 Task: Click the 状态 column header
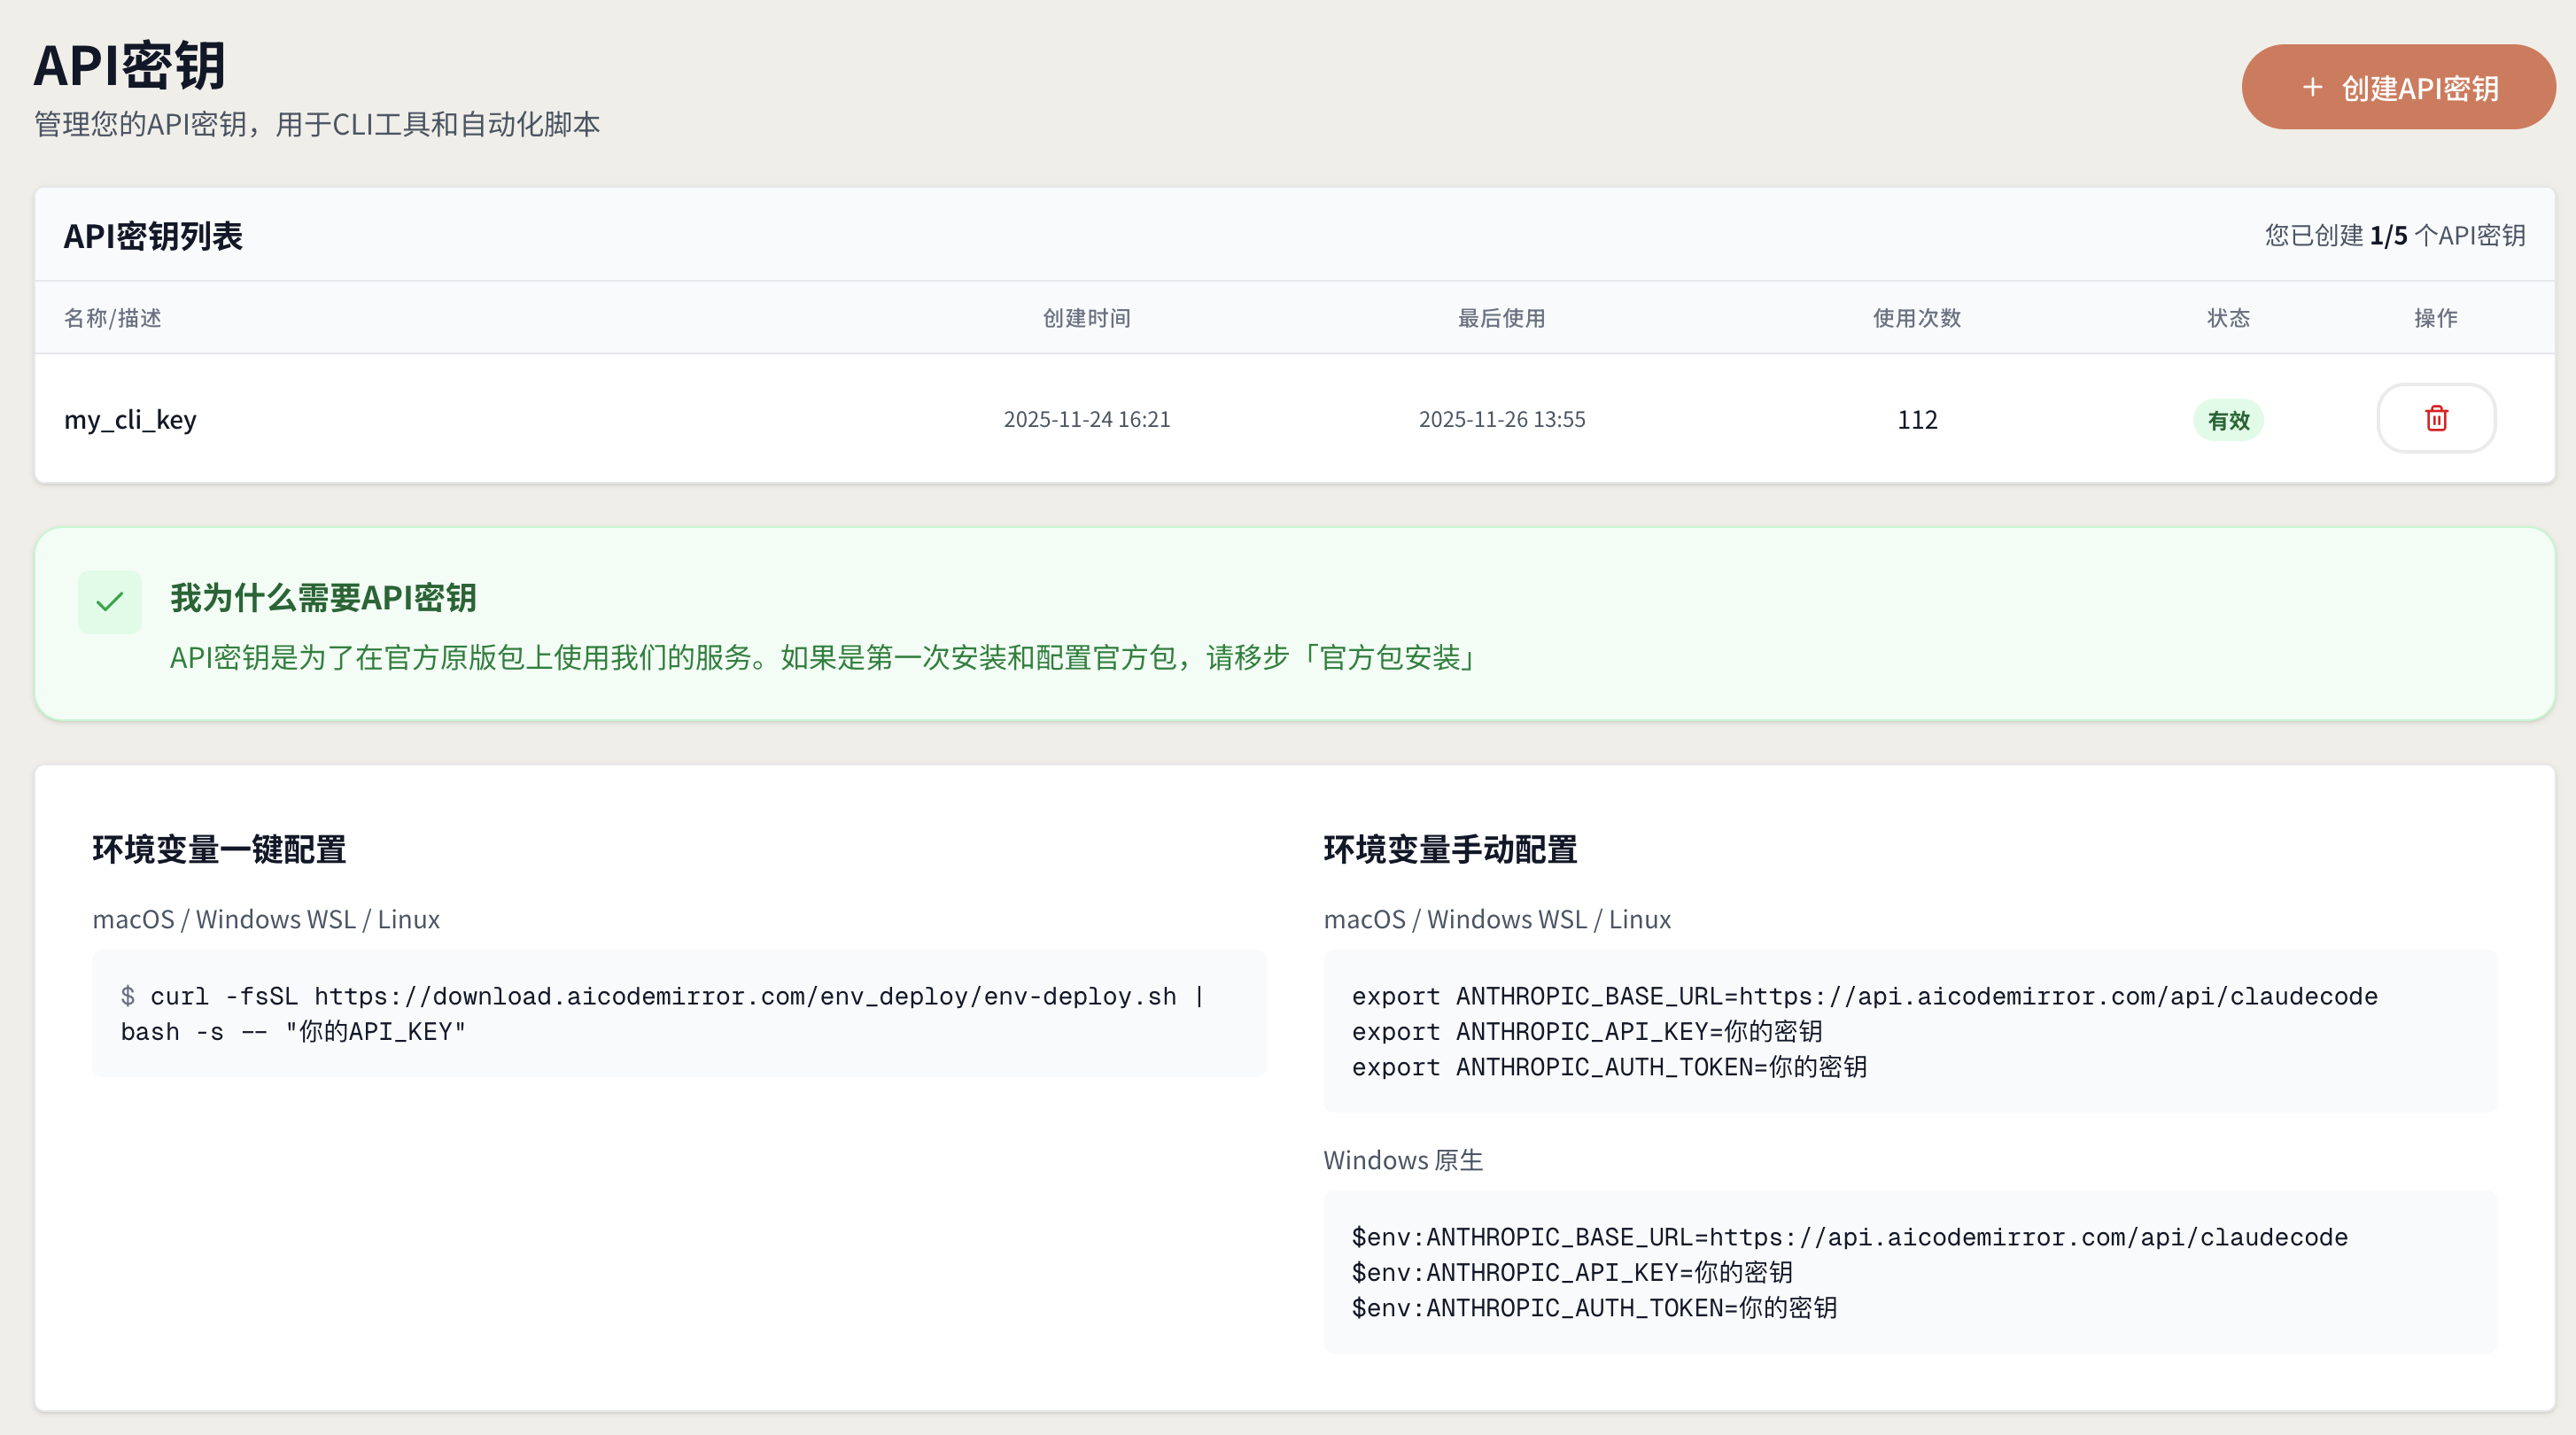2228,318
